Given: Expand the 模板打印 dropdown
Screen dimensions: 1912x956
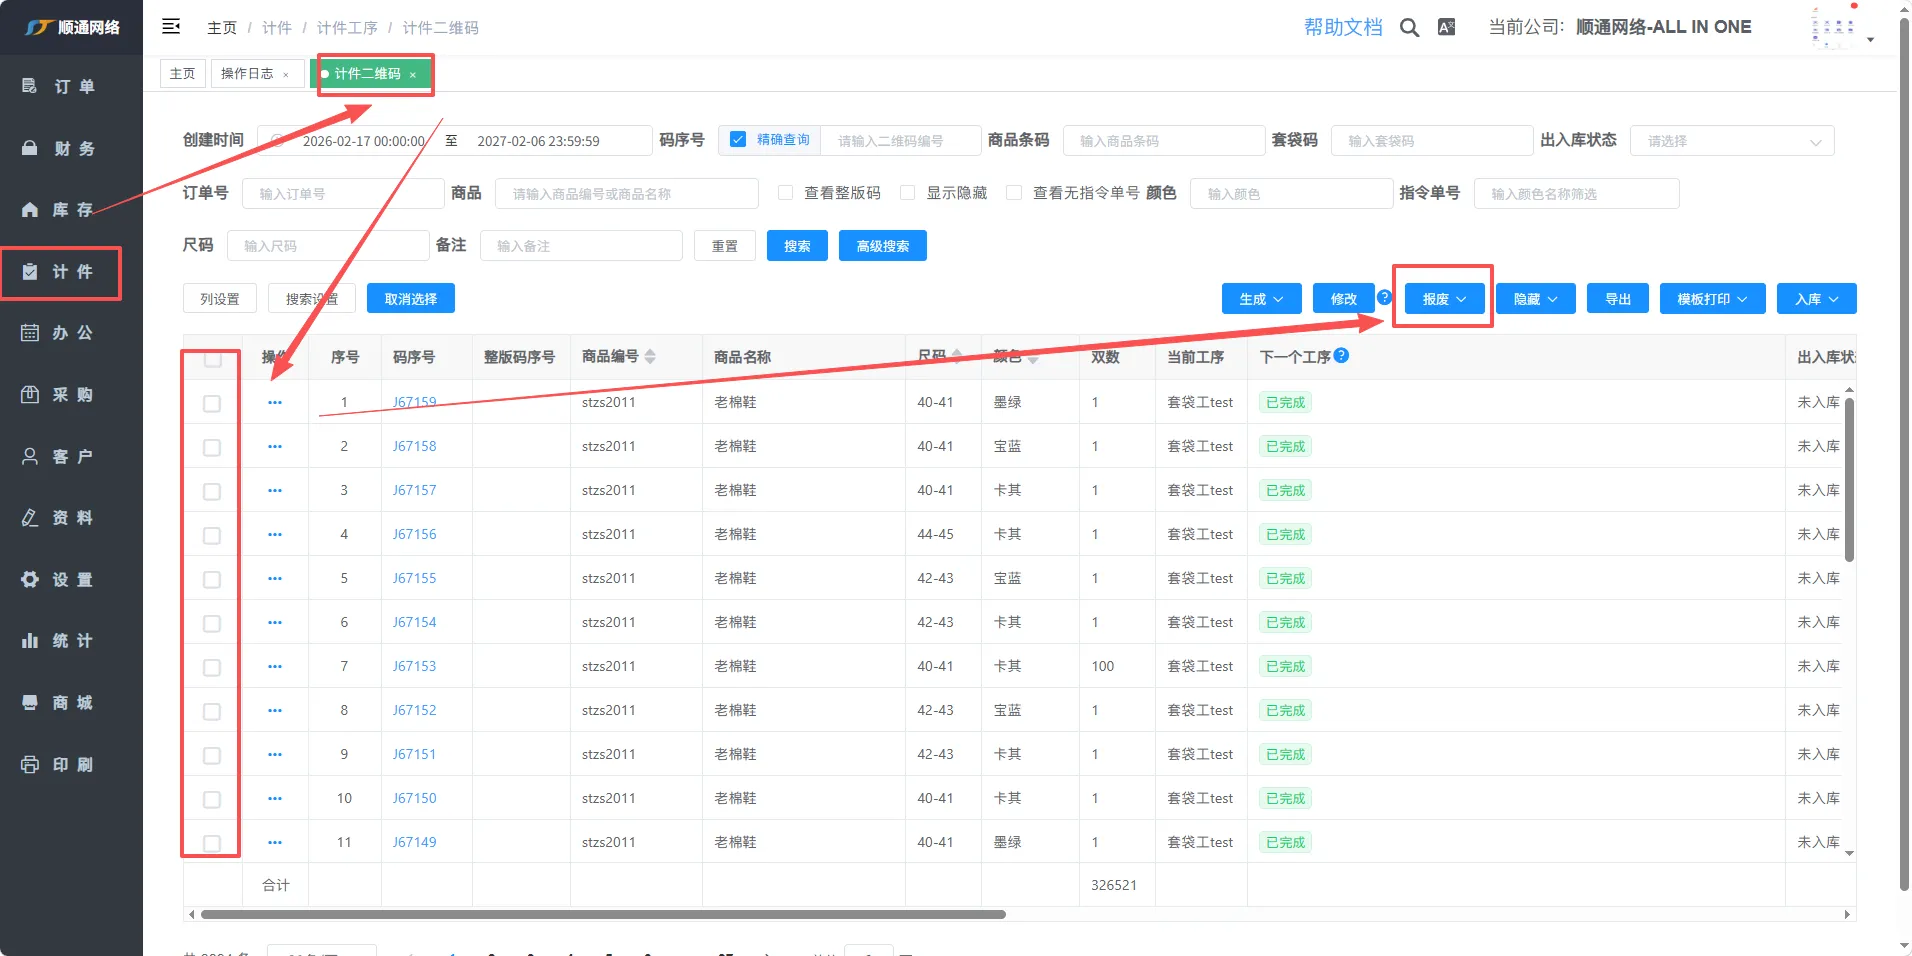Looking at the screenshot, I should click(1711, 299).
